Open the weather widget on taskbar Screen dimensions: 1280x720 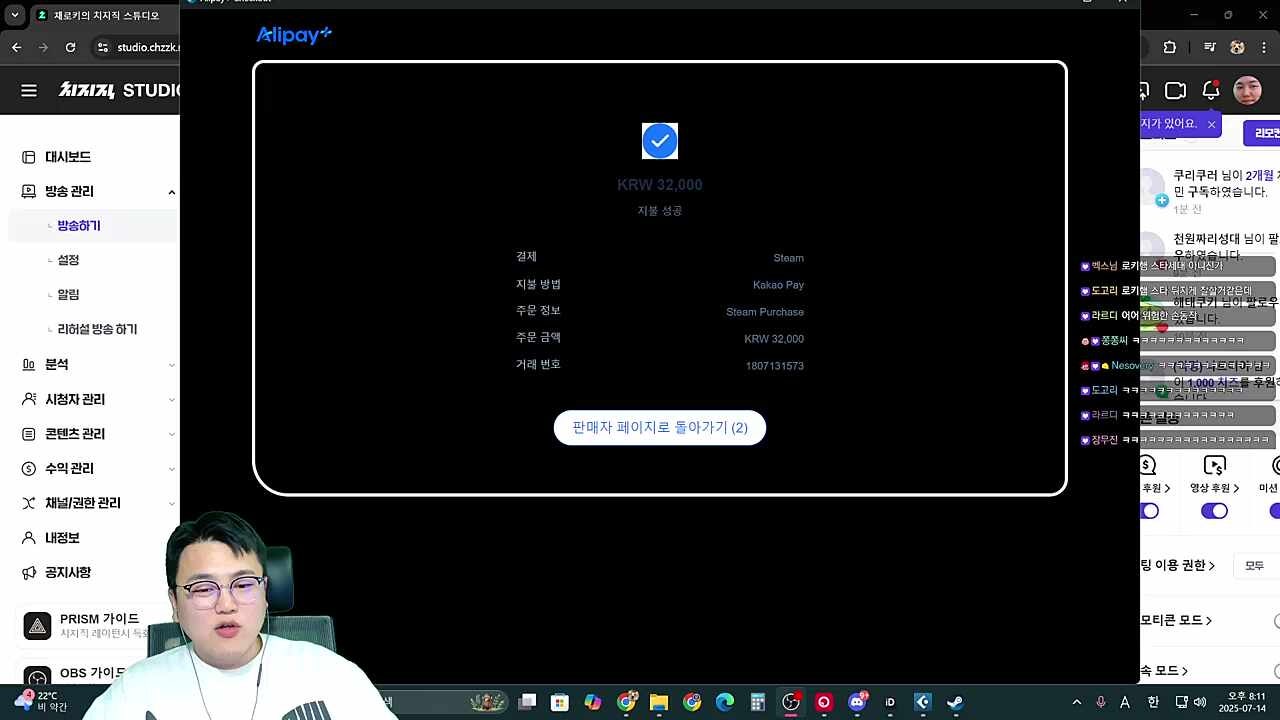point(42,701)
